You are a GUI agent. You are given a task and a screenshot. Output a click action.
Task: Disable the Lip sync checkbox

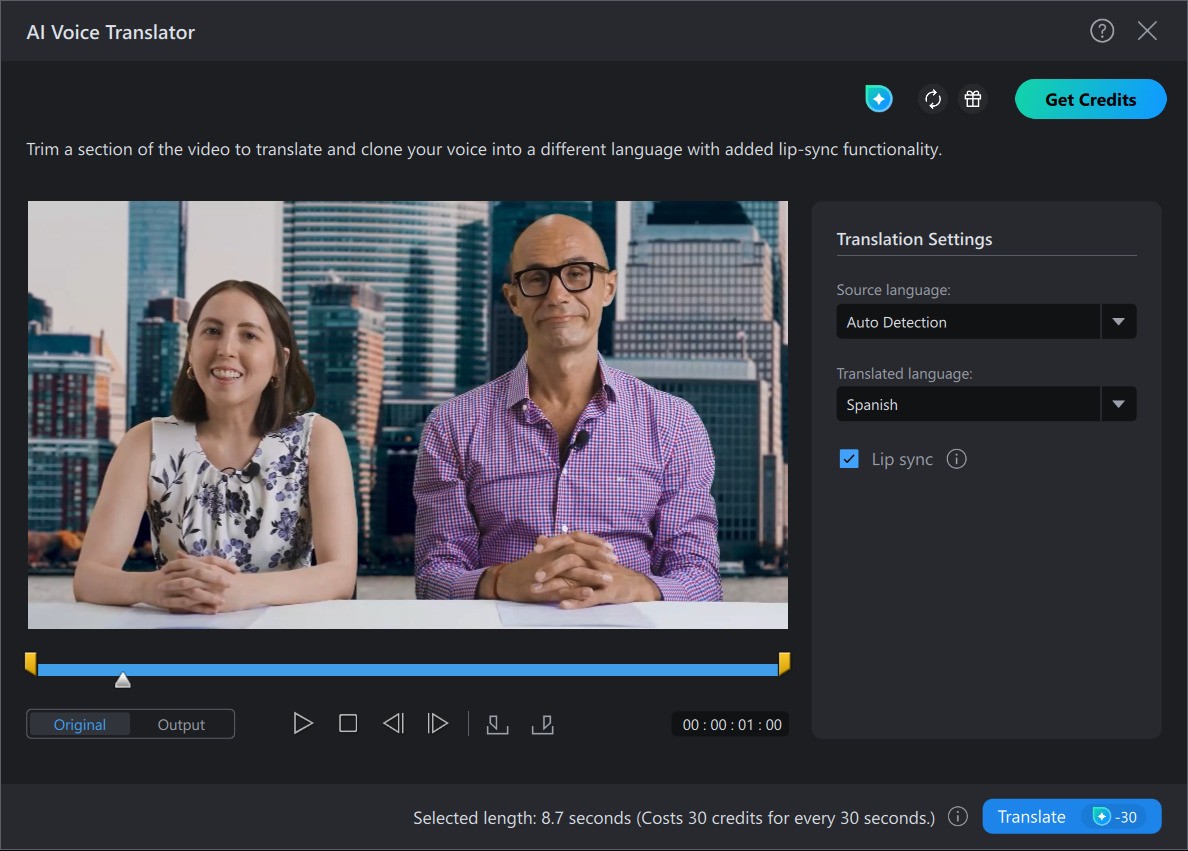tap(850, 459)
